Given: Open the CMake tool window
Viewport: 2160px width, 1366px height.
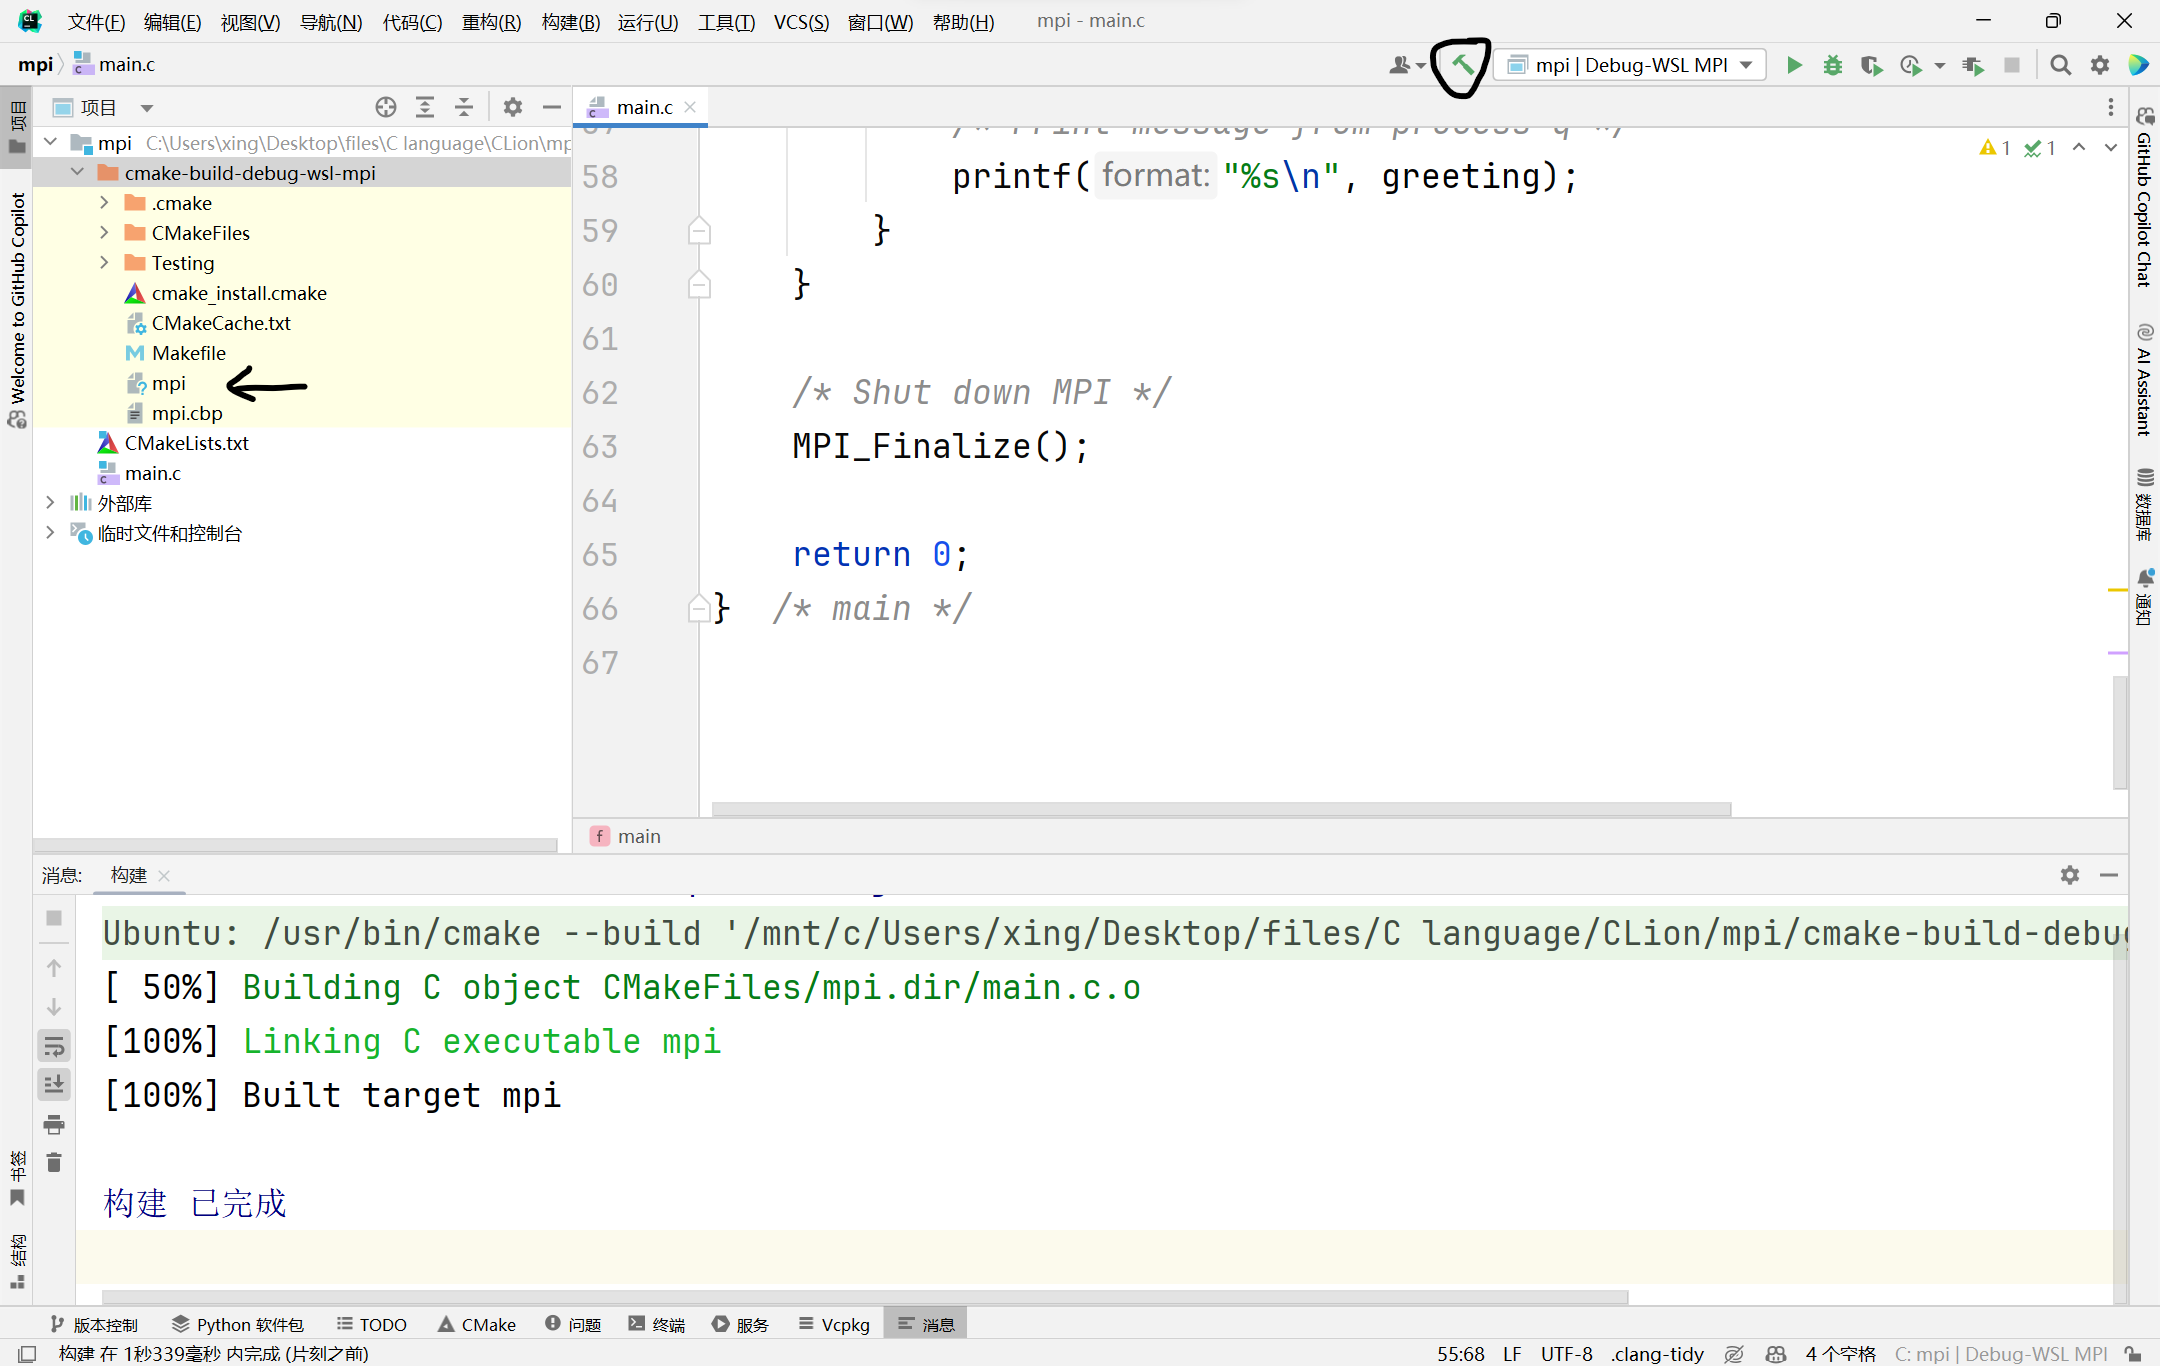Looking at the screenshot, I should coord(476,1324).
